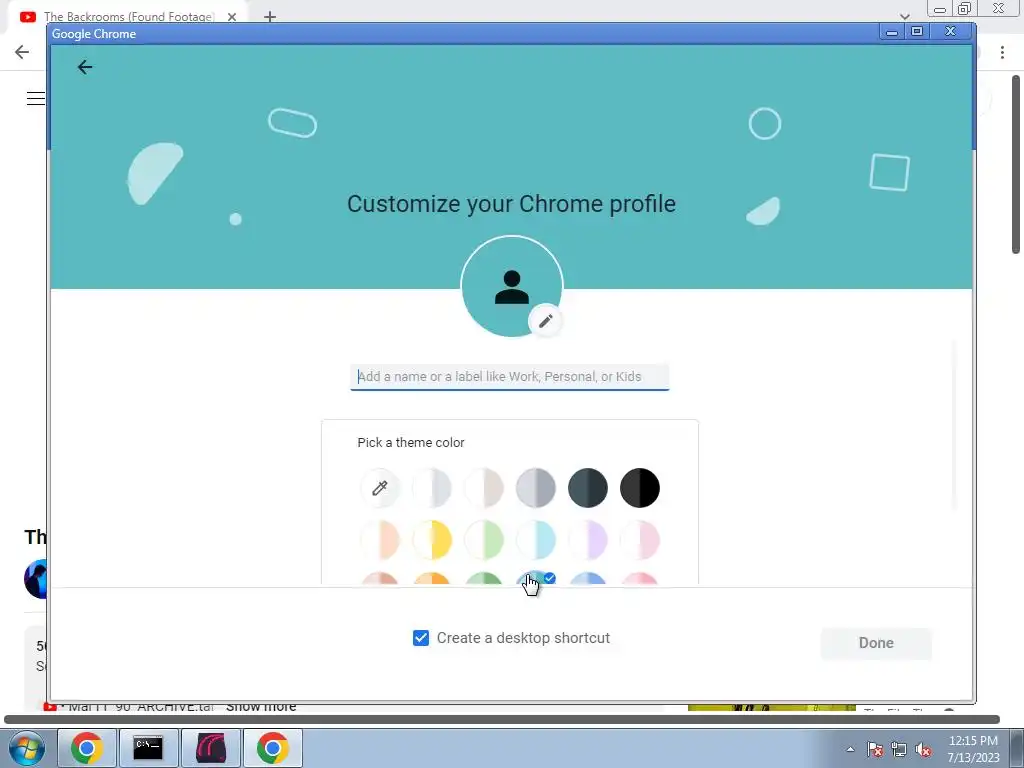This screenshot has height=768, width=1024.
Task: Click the background page vertical scrollbar
Action: coord(1016,165)
